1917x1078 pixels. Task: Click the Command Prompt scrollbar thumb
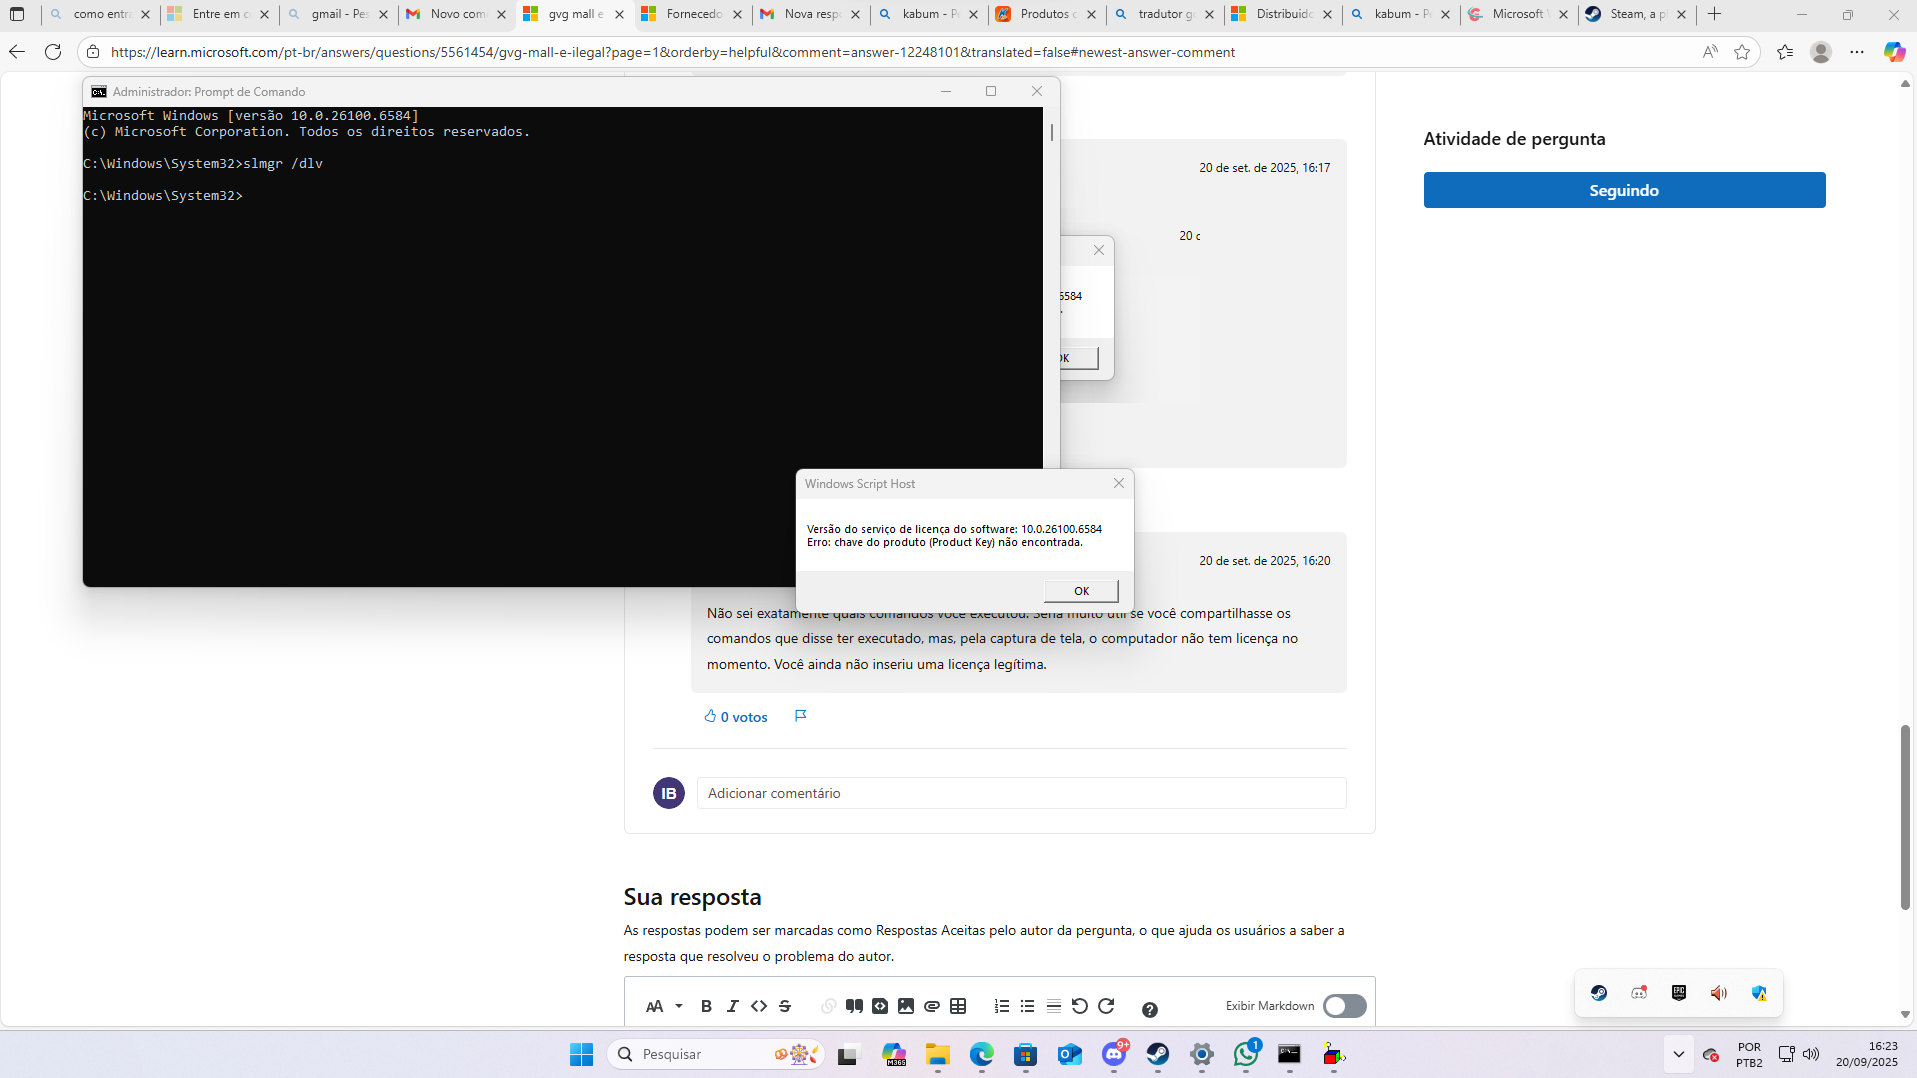(1051, 132)
